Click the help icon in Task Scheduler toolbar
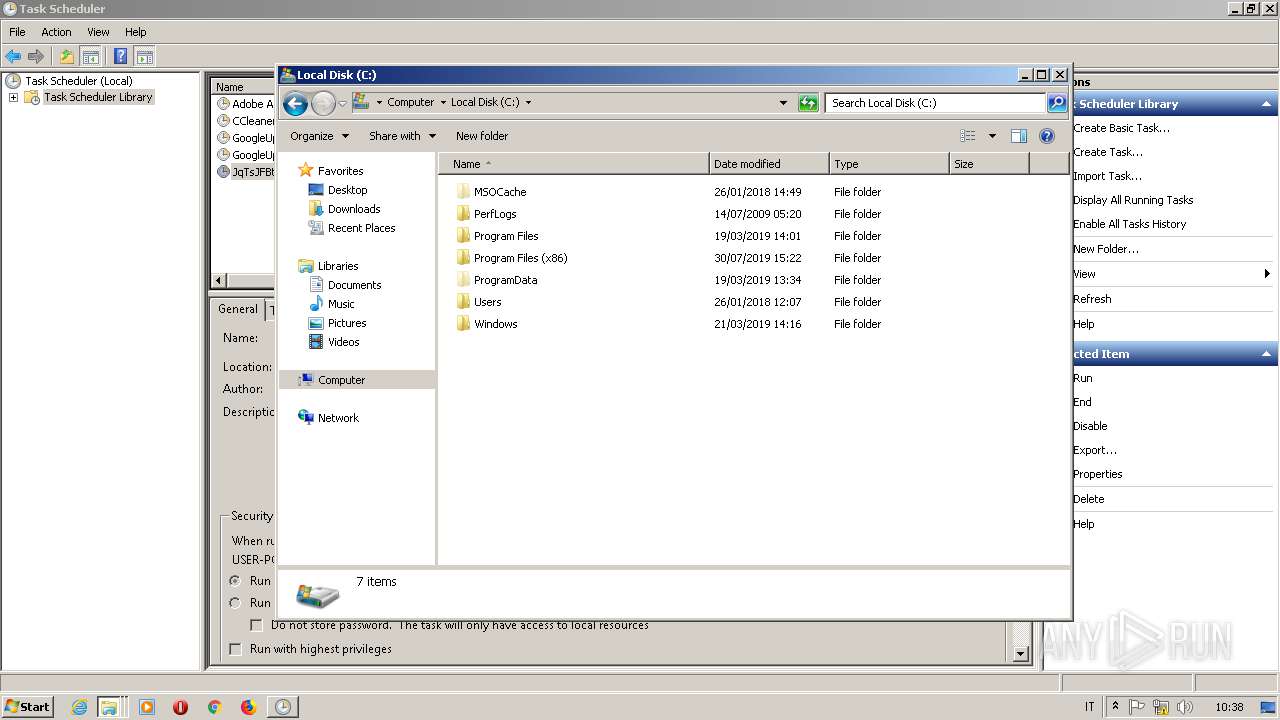 [120, 57]
